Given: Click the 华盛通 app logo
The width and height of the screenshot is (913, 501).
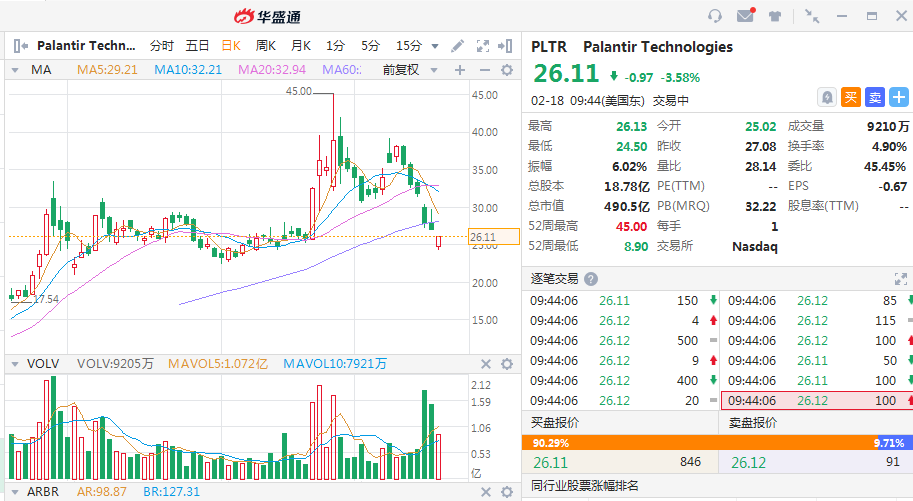Looking at the screenshot, I should tap(267, 16).
